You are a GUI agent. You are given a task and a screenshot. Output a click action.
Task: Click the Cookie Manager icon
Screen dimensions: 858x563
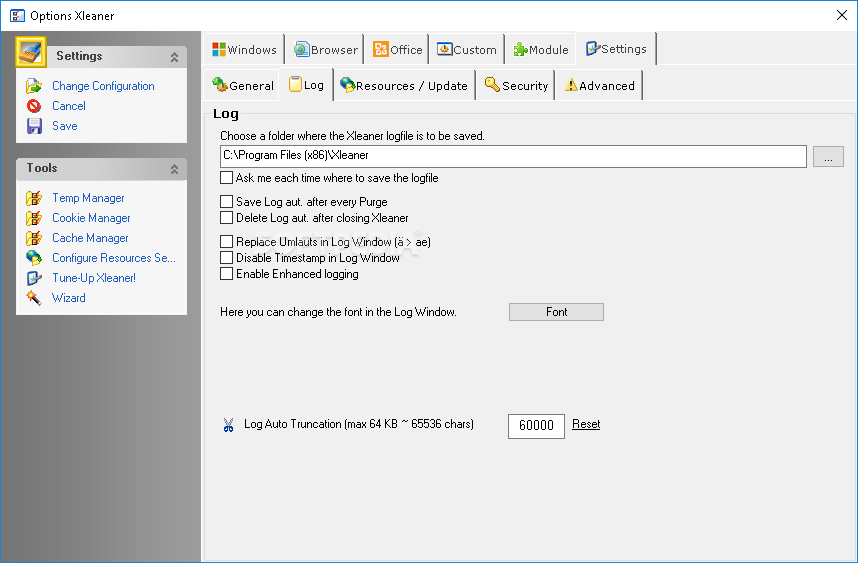[x=34, y=218]
